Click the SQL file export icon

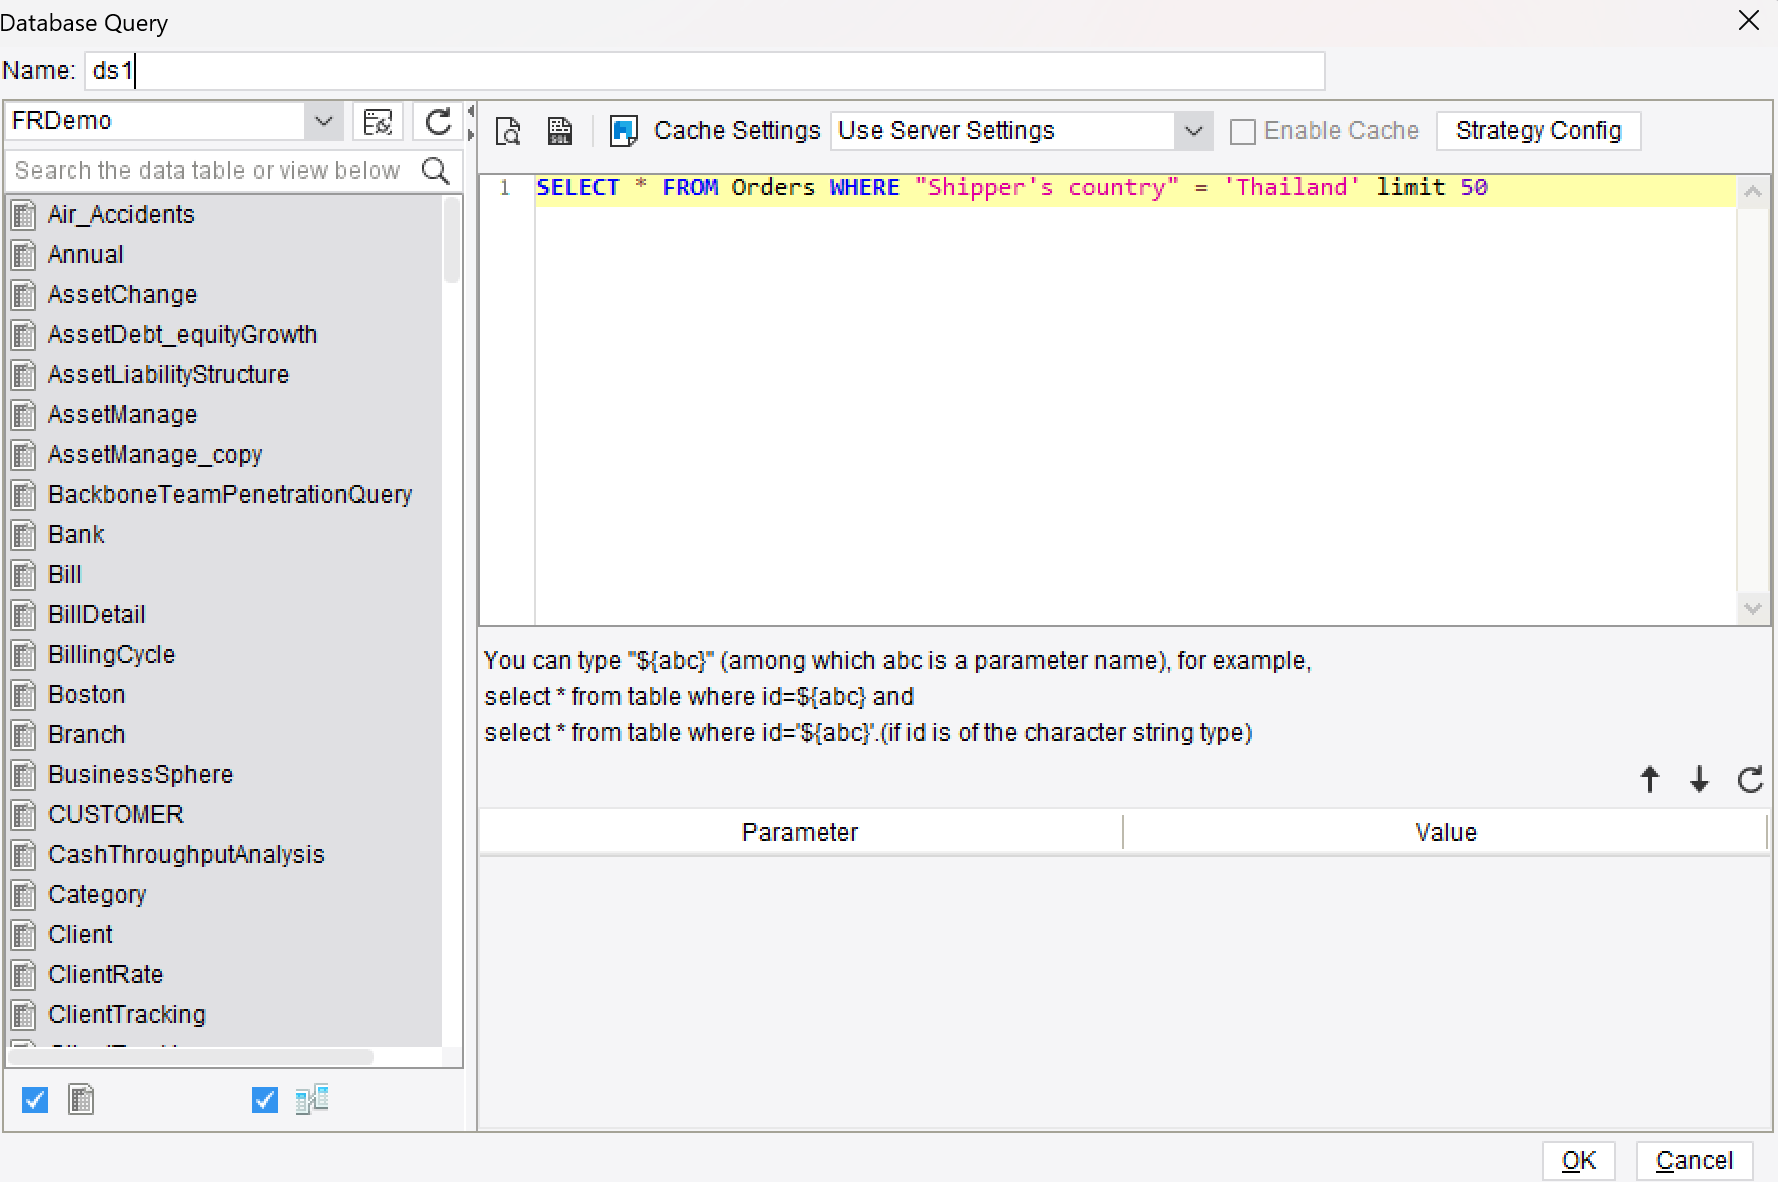pos(559,130)
